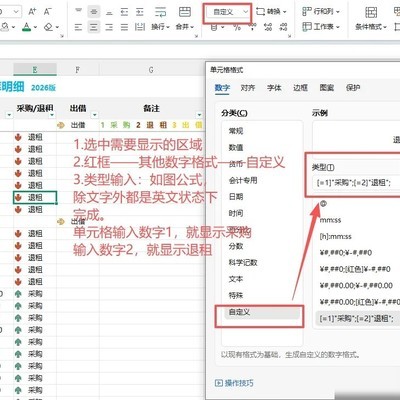Toggle horizontal center alignment
This screenshot has height=400, width=400.
94,27
